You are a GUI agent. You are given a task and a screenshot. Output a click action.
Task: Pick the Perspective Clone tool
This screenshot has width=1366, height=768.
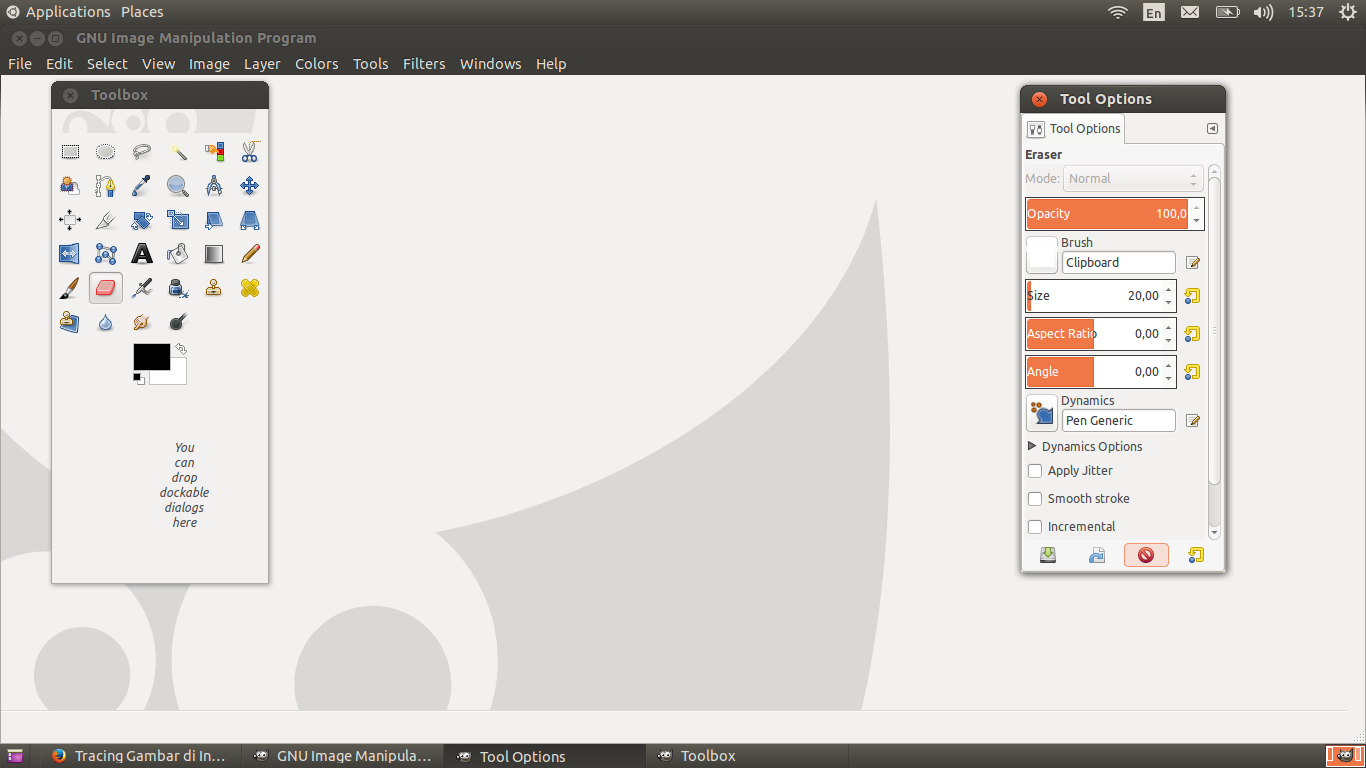70,322
